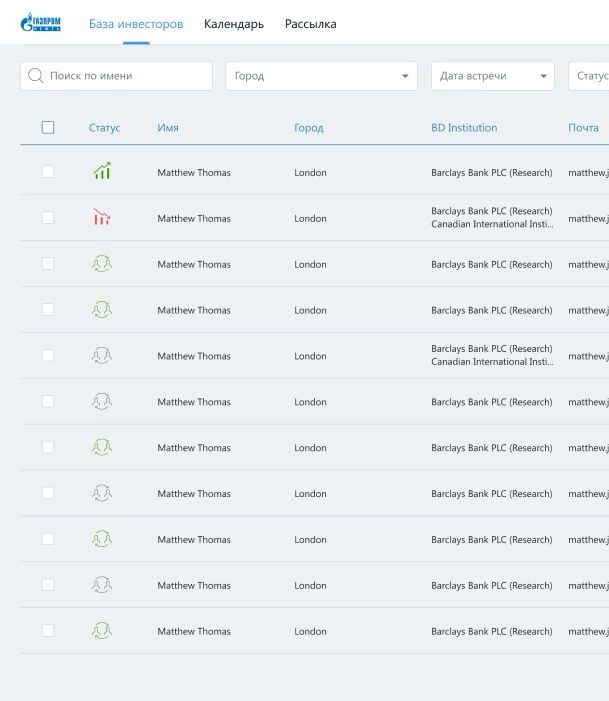
Task: Expand the Дата встречи dropdown
Action: (493, 76)
